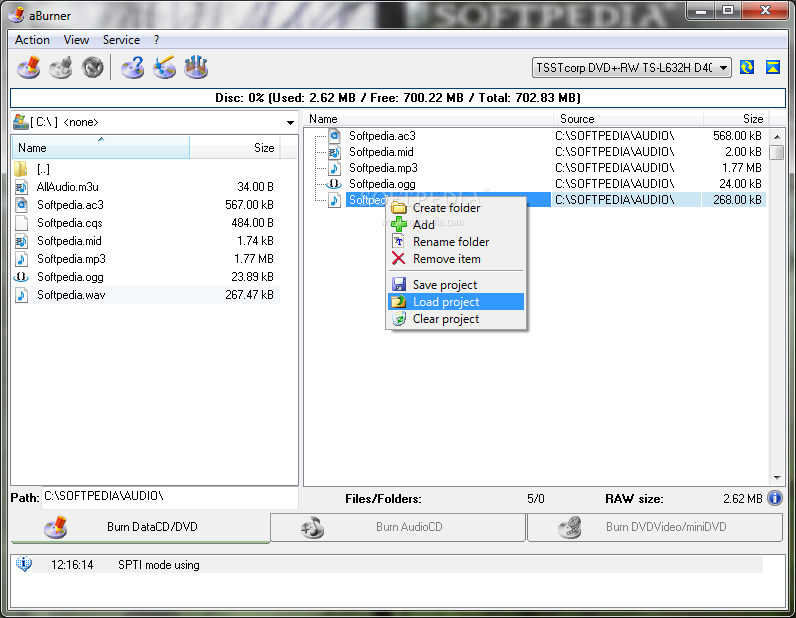
Task: Click the parent folder [..] icon
Action: click(x=21, y=169)
